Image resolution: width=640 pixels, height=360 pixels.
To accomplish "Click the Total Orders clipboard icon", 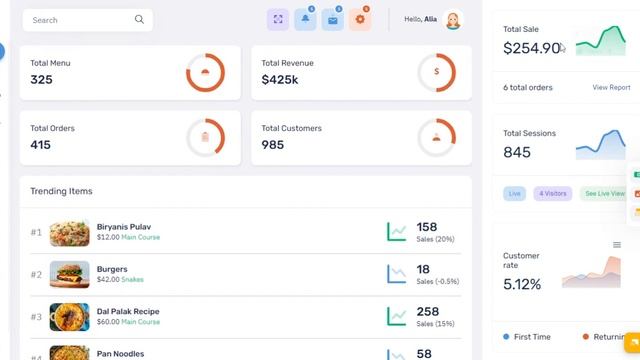I will 205,138.
